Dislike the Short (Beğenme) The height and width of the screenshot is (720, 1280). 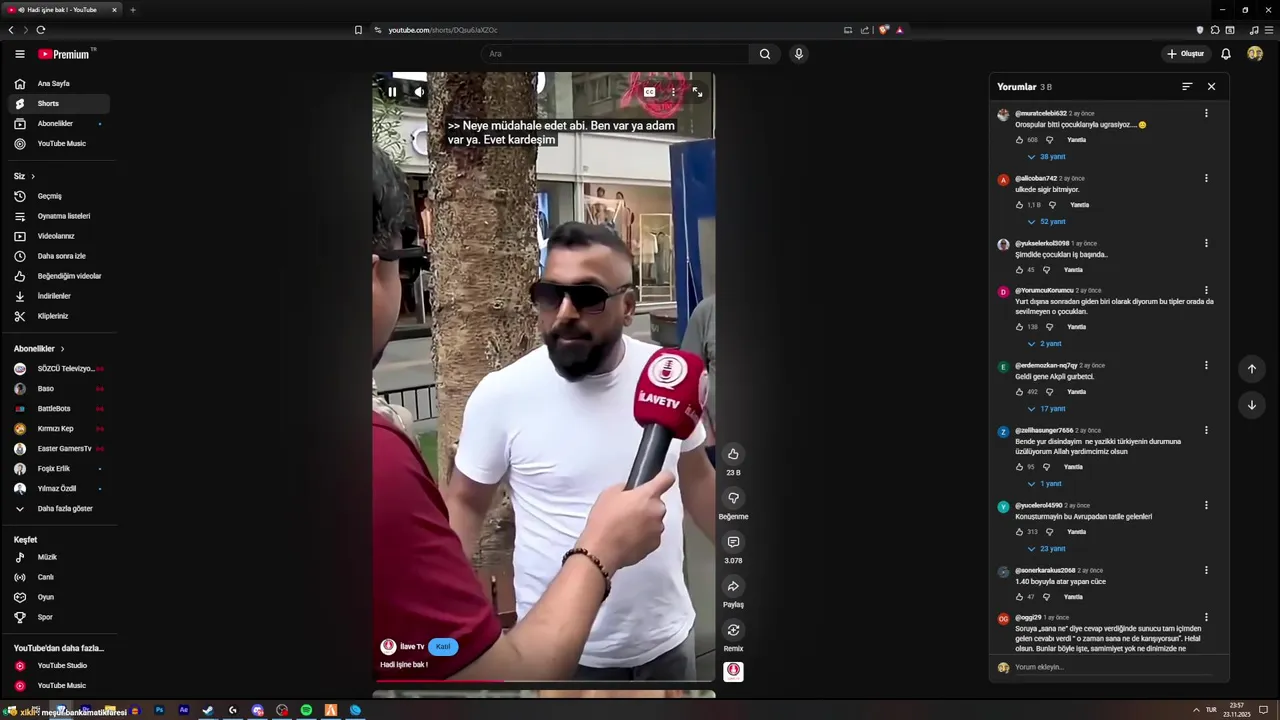(733, 498)
